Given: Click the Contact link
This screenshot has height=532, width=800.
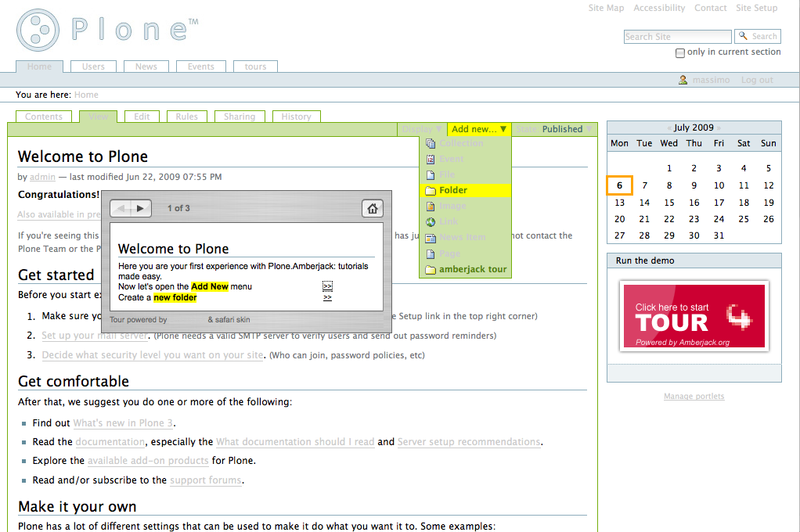Looking at the screenshot, I should 710,8.
